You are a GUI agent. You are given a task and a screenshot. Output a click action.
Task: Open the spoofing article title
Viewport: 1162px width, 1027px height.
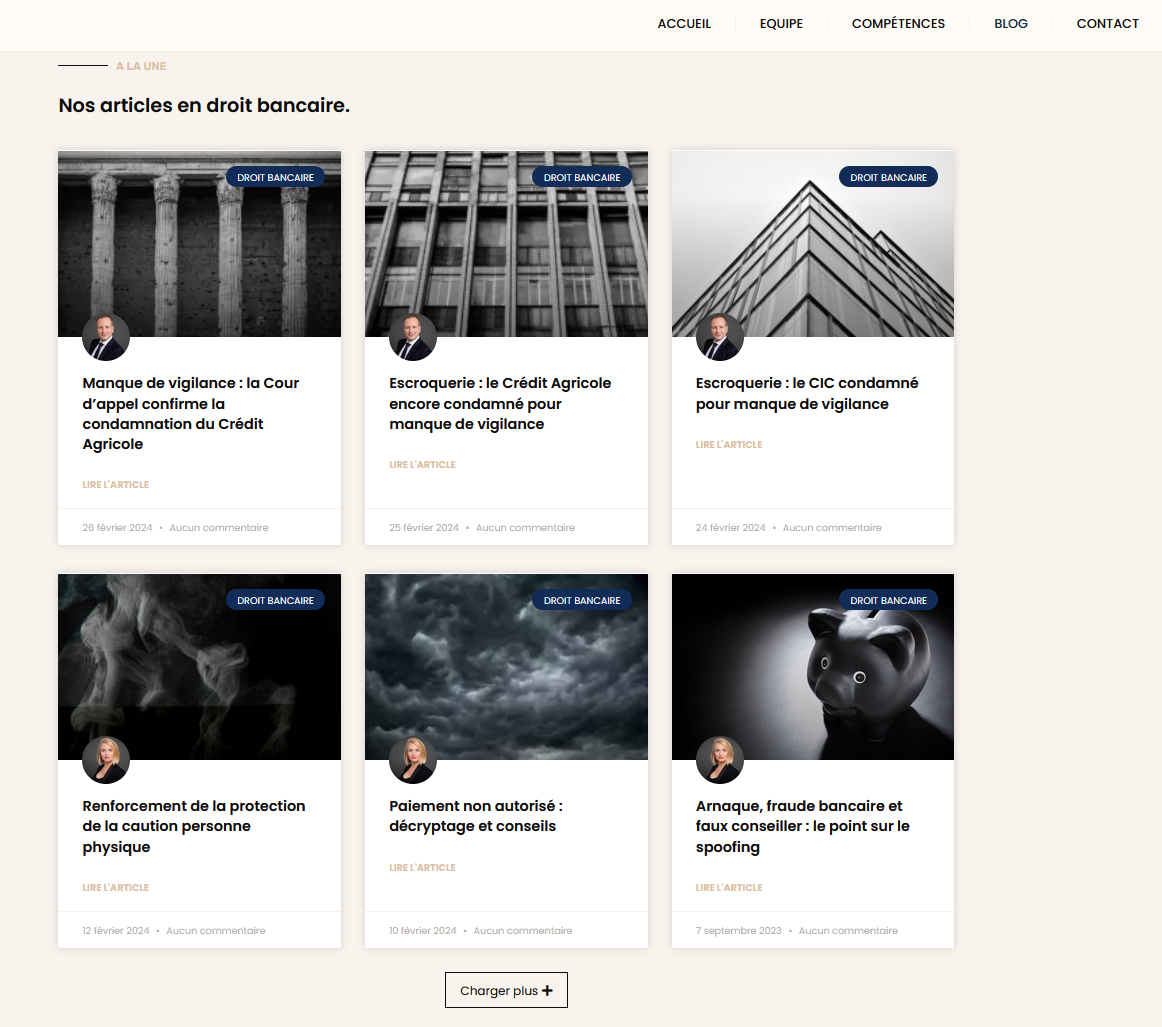[803, 826]
